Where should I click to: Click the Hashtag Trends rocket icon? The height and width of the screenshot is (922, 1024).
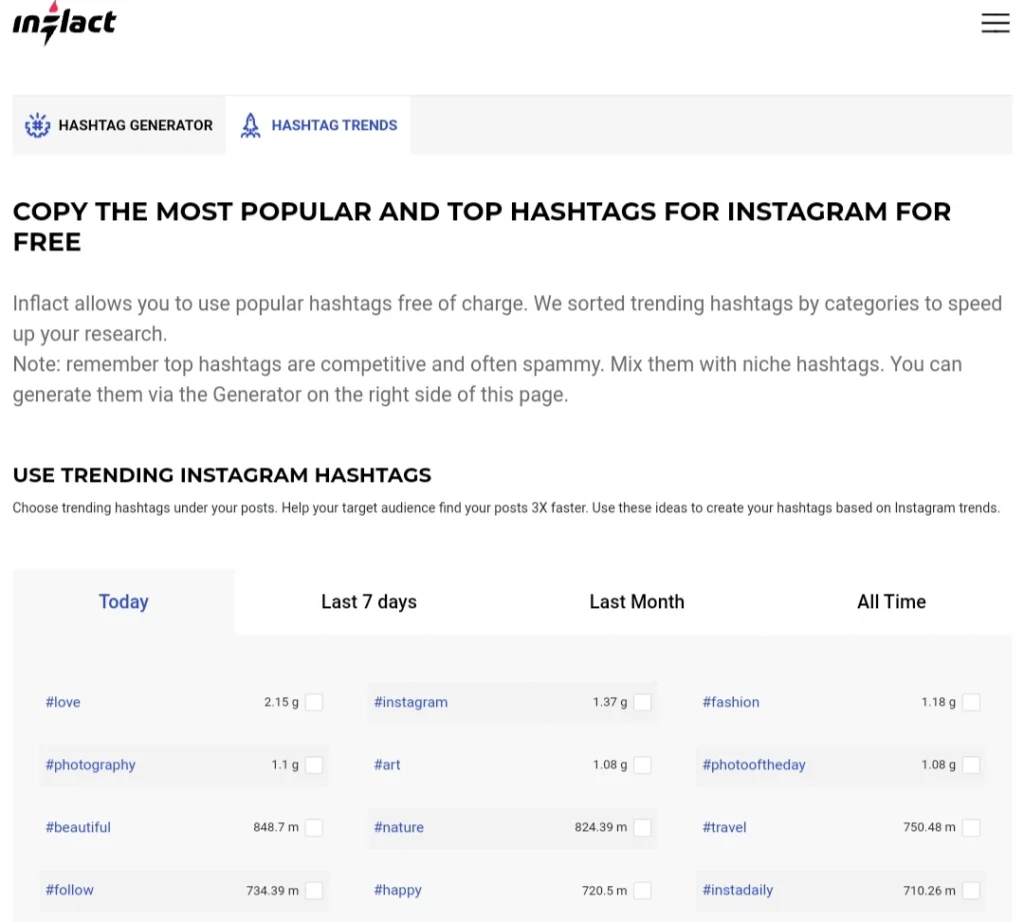tap(250, 125)
